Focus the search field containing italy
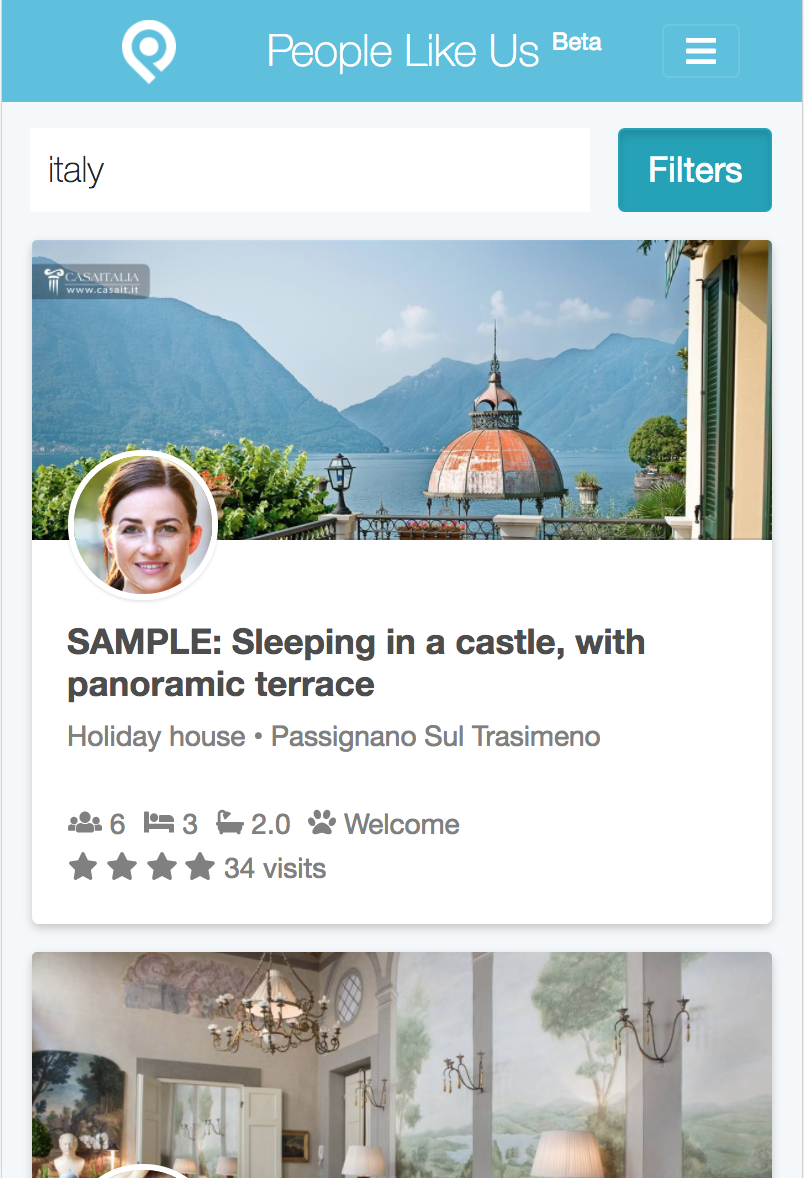 point(310,170)
